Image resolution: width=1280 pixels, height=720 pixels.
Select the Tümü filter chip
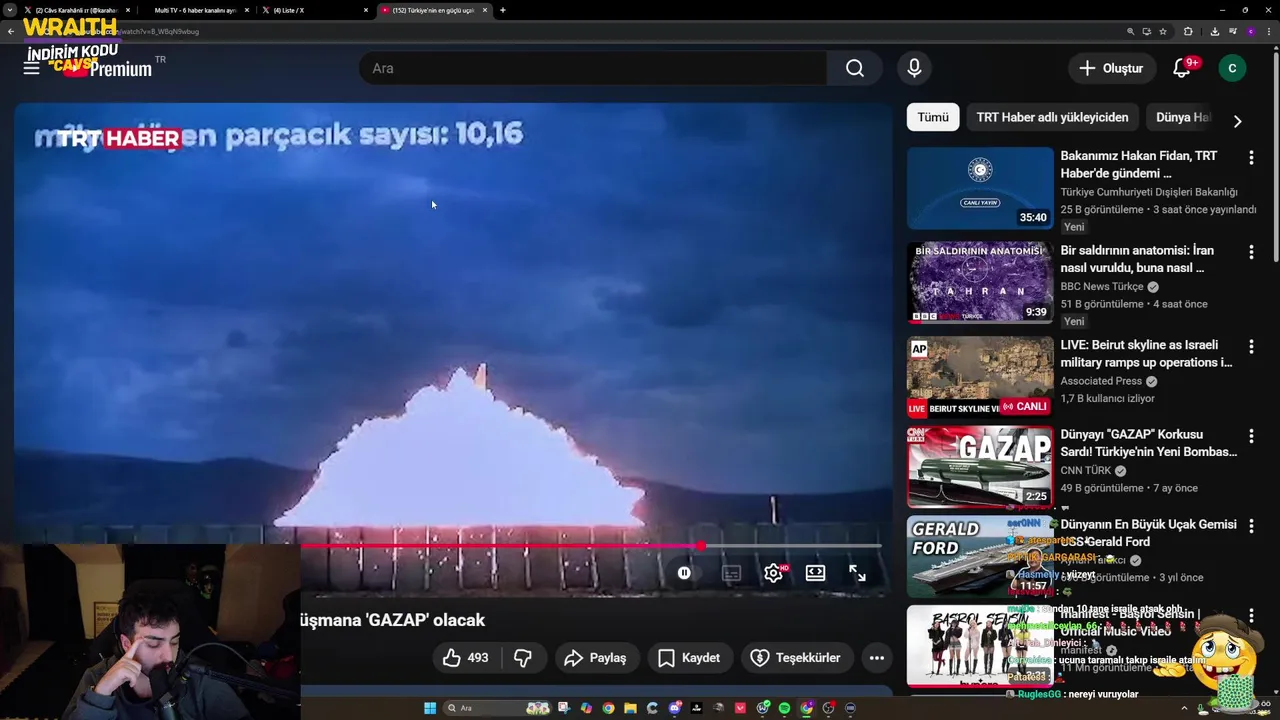point(933,117)
